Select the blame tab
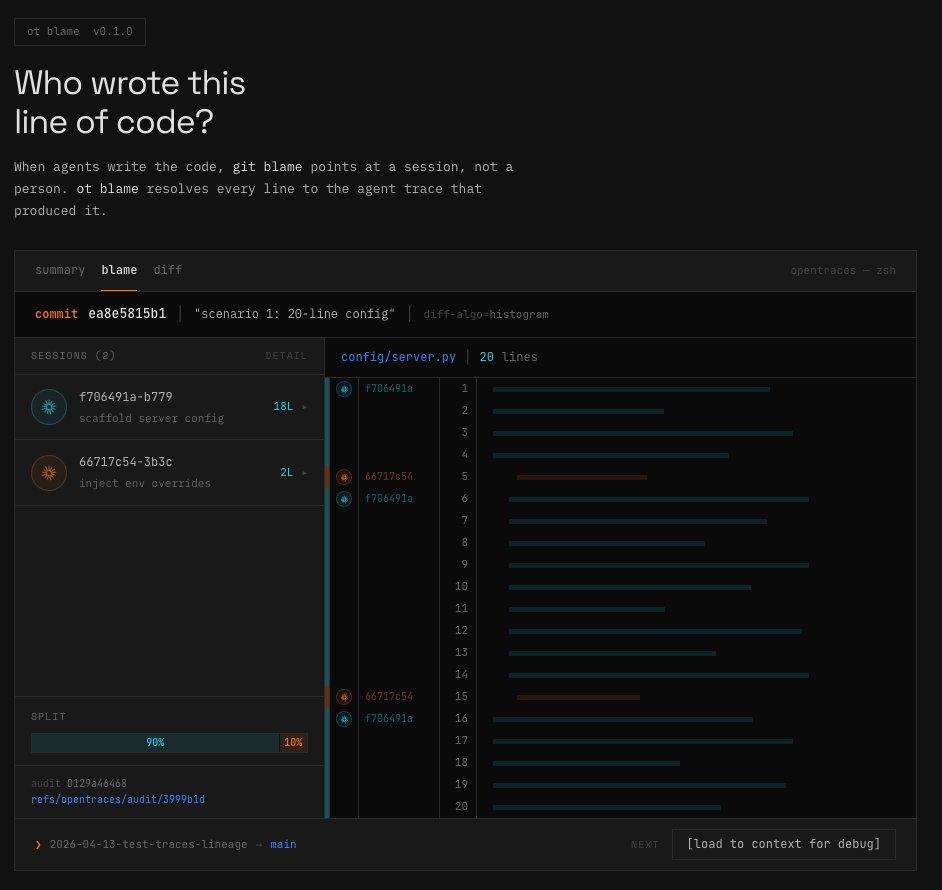Viewport: 942px width, 890px height. tap(119, 270)
